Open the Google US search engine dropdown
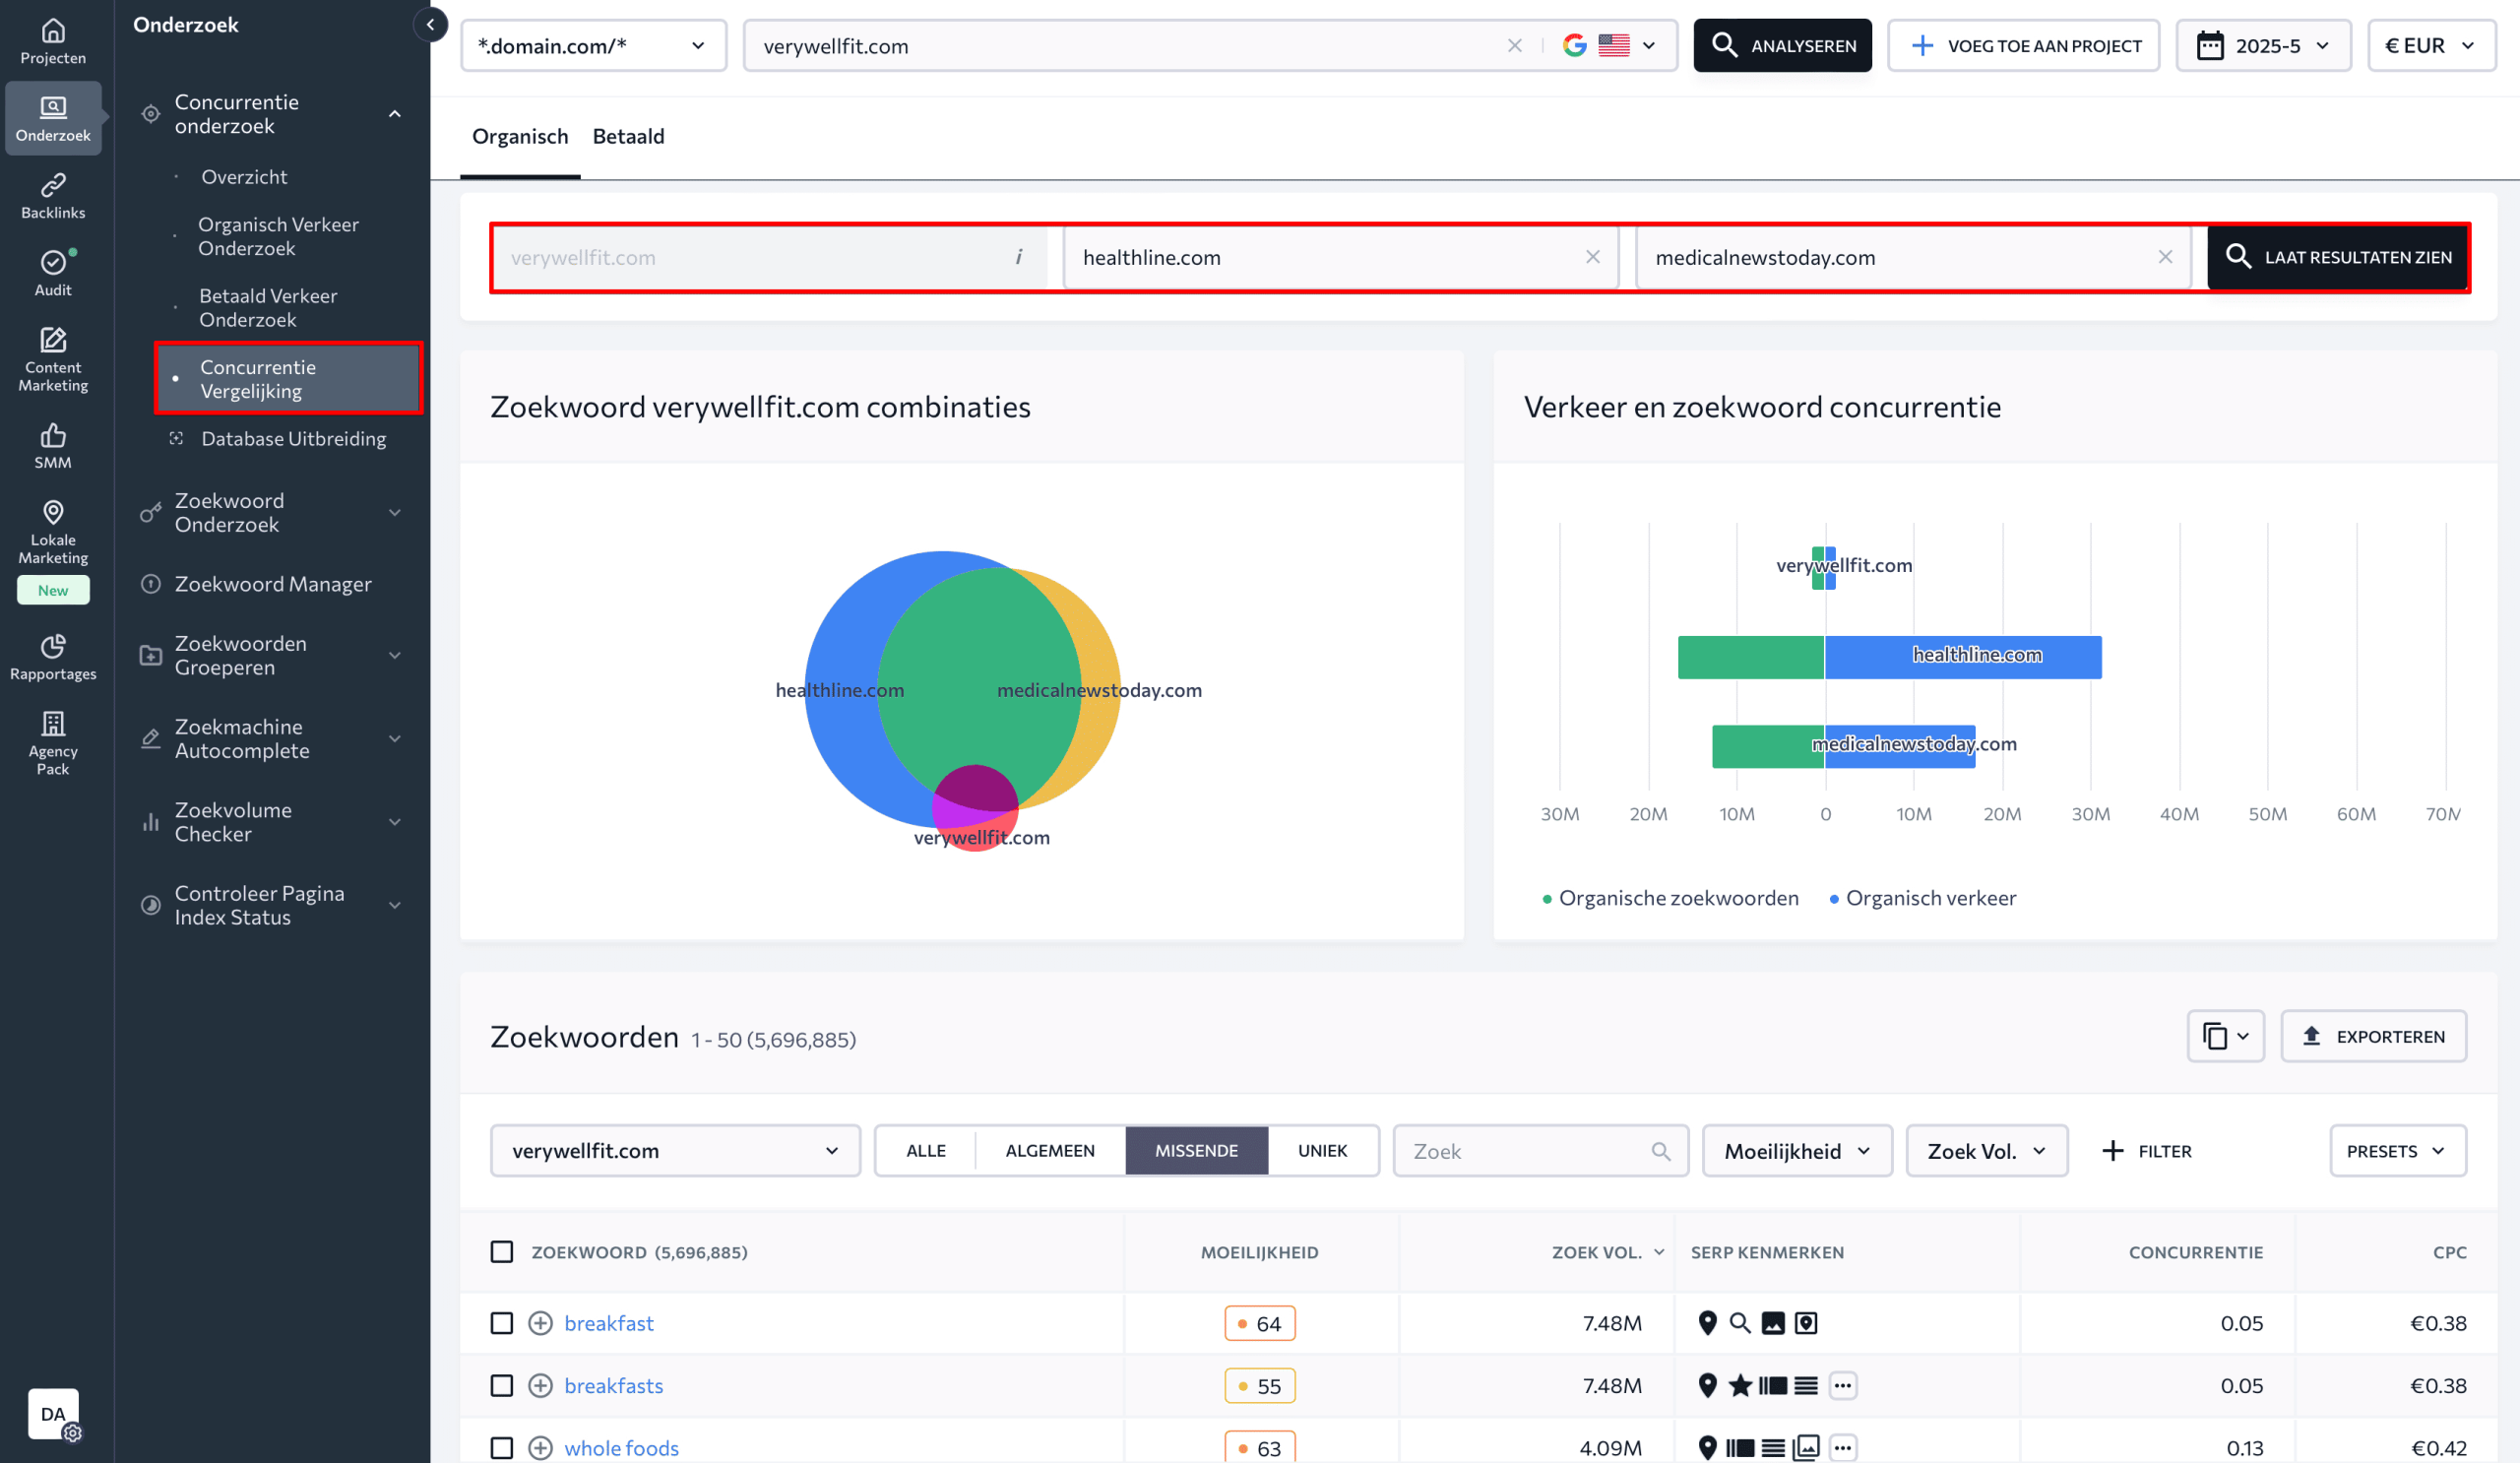The height and width of the screenshot is (1463, 2520). [1610, 45]
